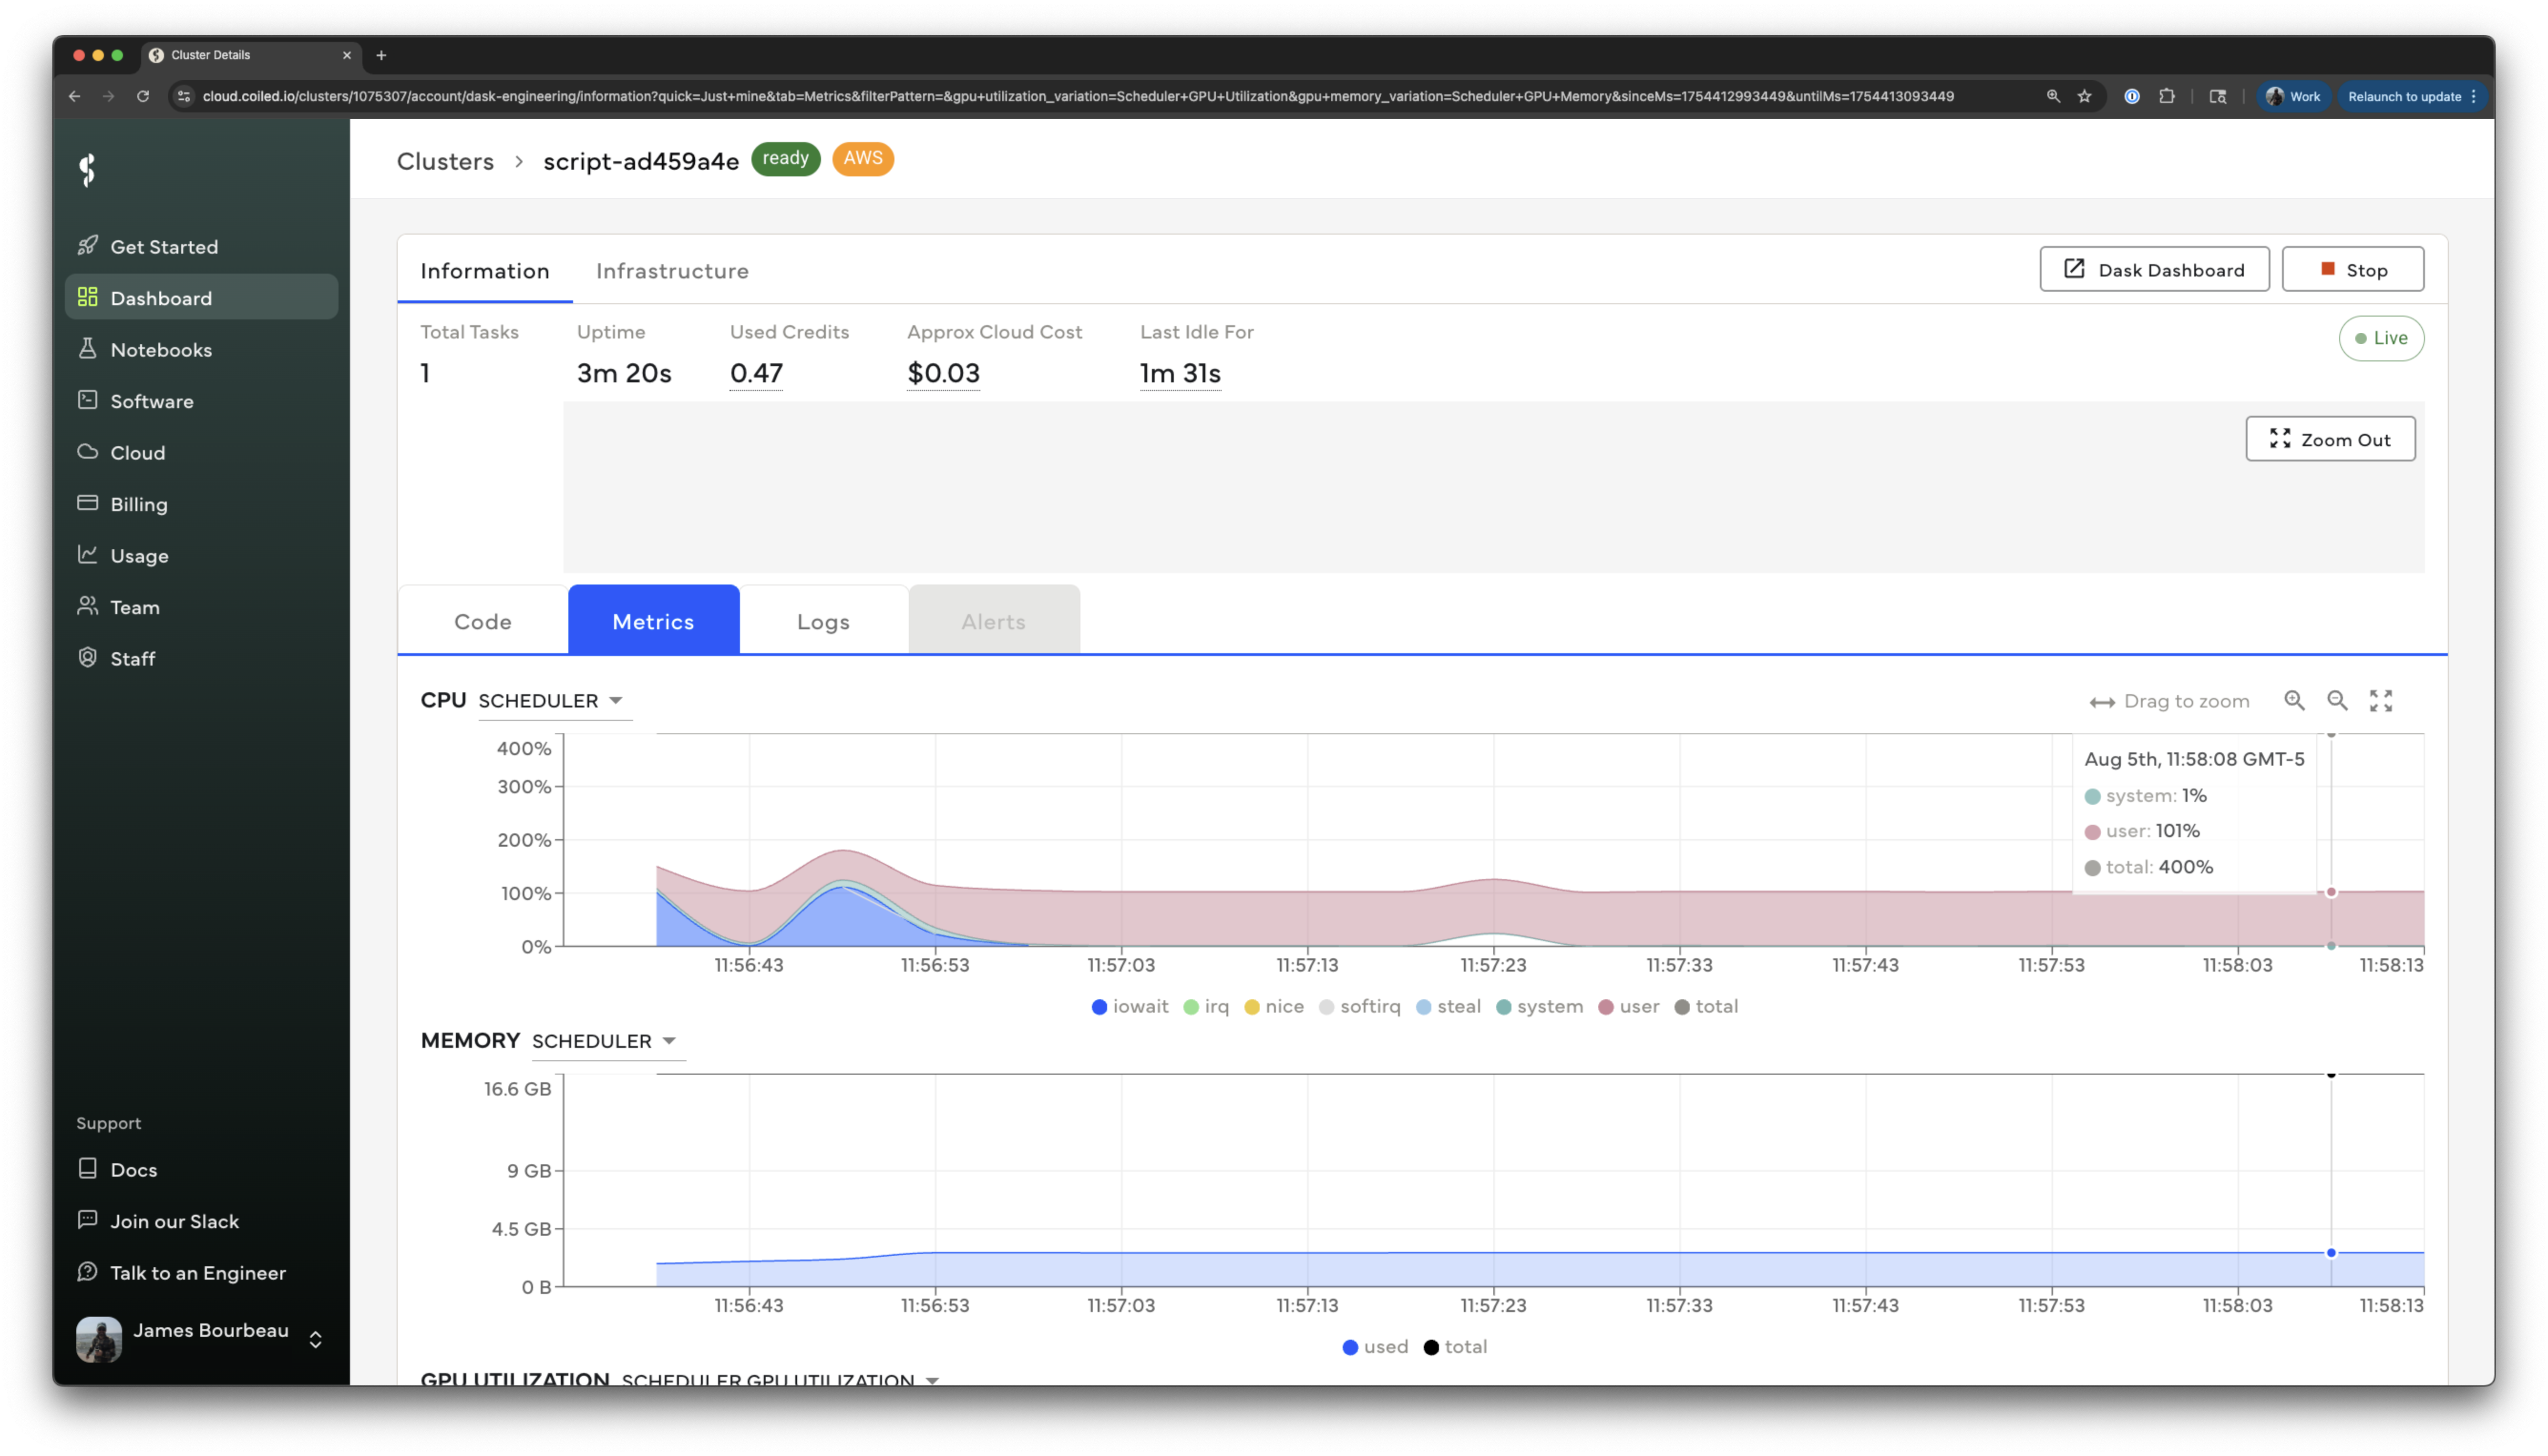This screenshot has width=2548, height=1456.
Task: Click the Notebooks flask icon
Action: click(x=88, y=348)
